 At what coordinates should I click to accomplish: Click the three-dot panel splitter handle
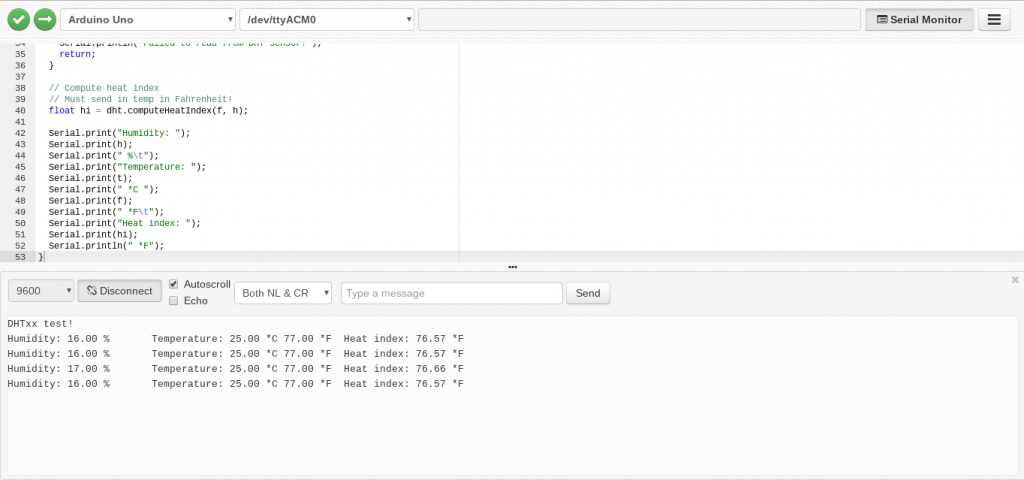click(512, 267)
